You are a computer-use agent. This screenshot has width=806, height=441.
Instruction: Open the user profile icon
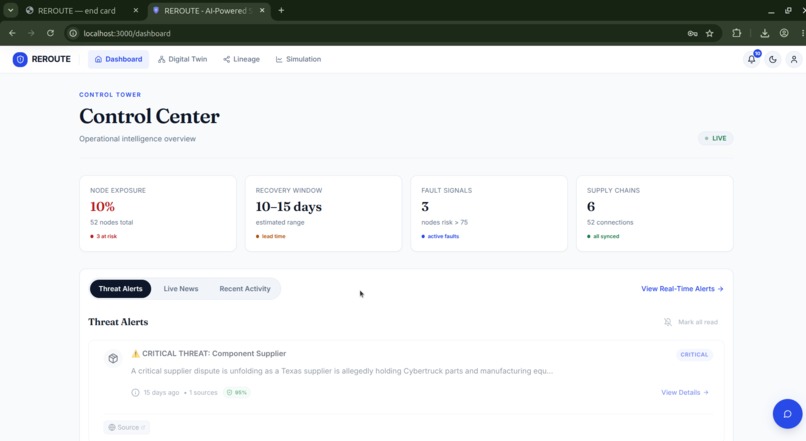pos(794,60)
